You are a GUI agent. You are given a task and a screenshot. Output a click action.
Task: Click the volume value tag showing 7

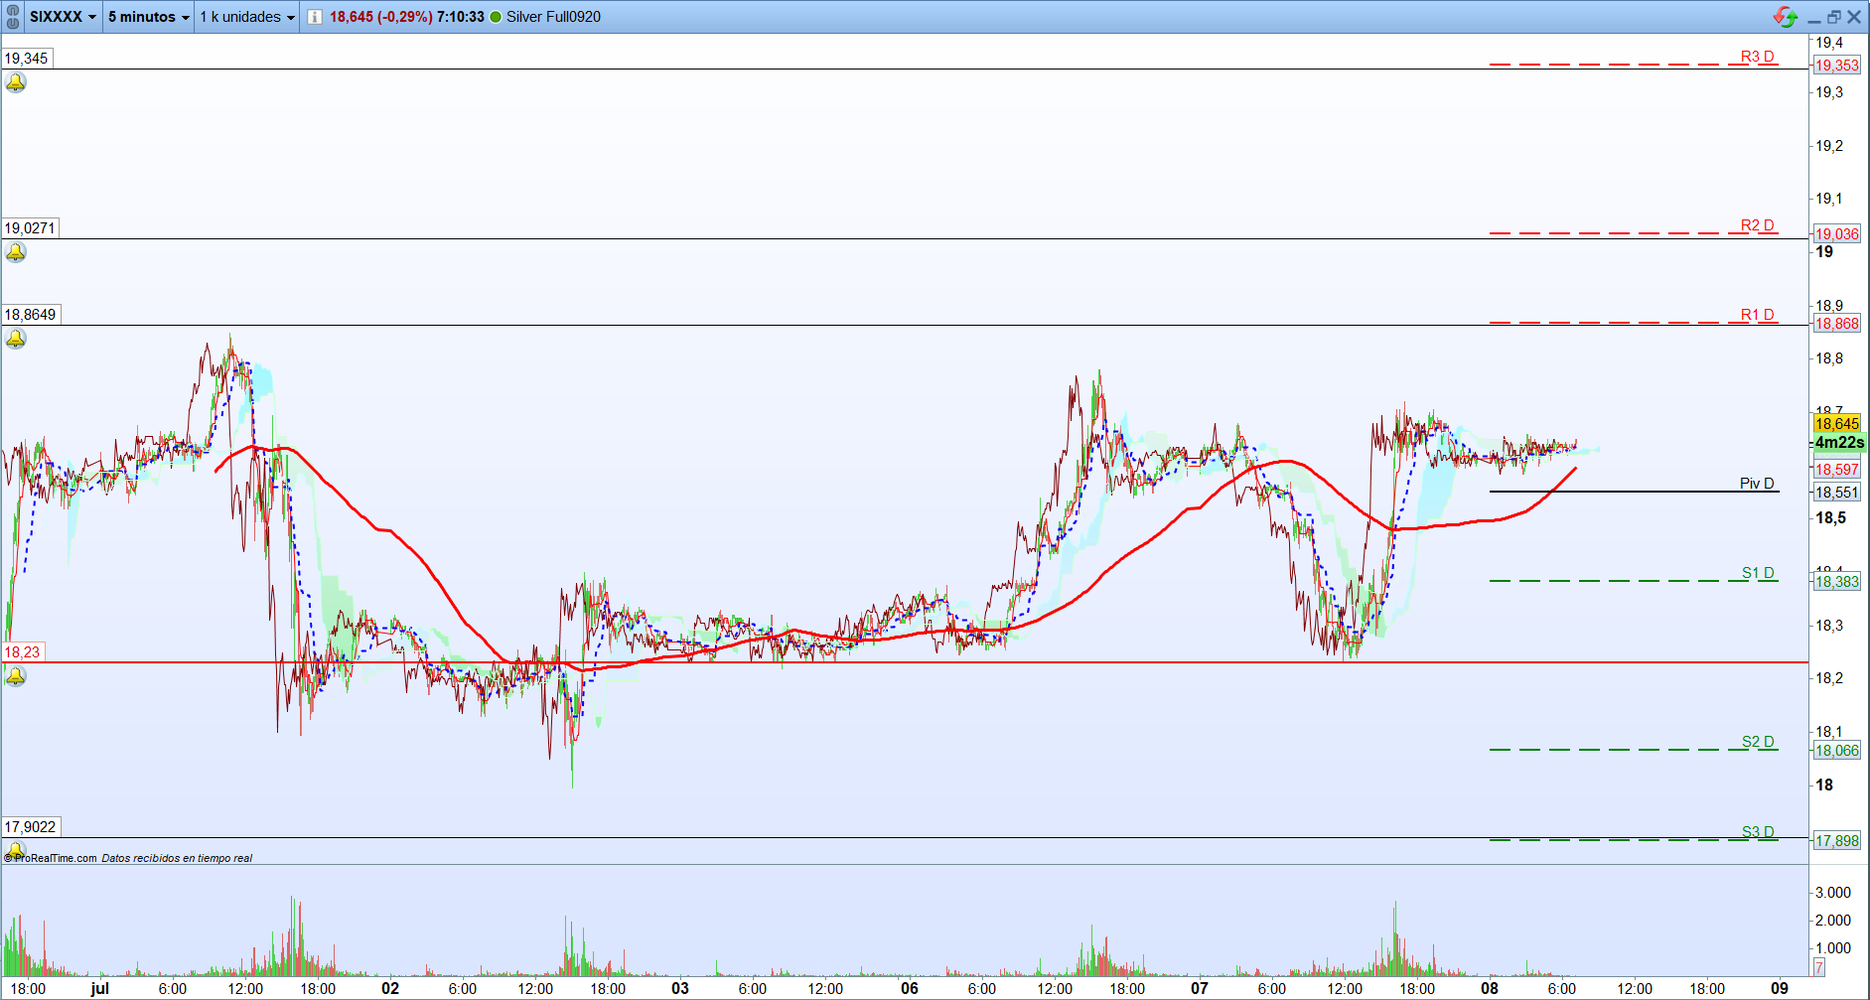(x=1819, y=967)
